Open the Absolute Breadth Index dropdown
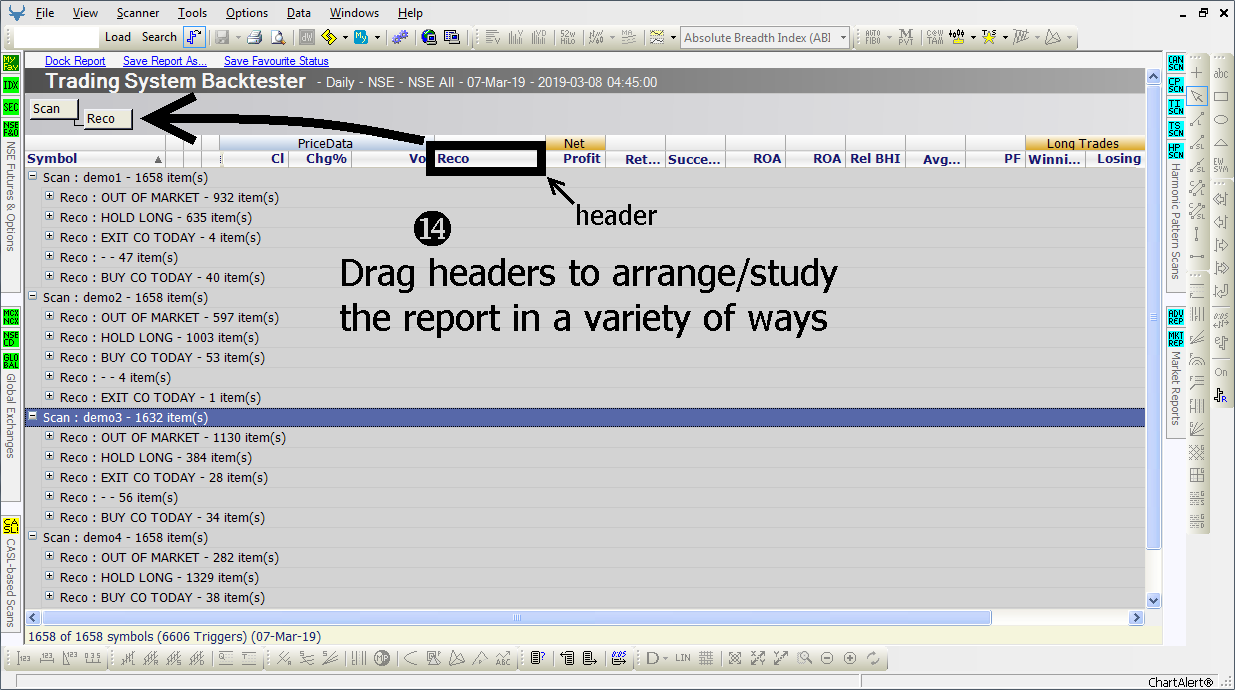This screenshot has width=1235, height=690. pyautogui.click(x=843, y=38)
